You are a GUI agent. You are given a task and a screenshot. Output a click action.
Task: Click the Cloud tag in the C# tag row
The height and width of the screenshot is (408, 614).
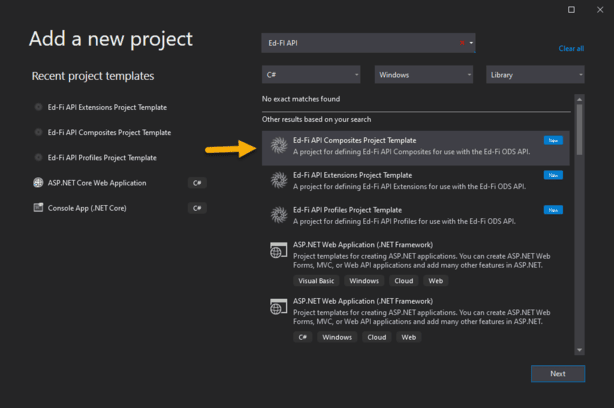(x=377, y=337)
